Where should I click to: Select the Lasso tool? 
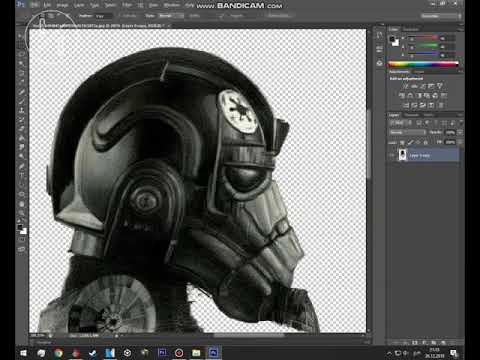point(21,54)
